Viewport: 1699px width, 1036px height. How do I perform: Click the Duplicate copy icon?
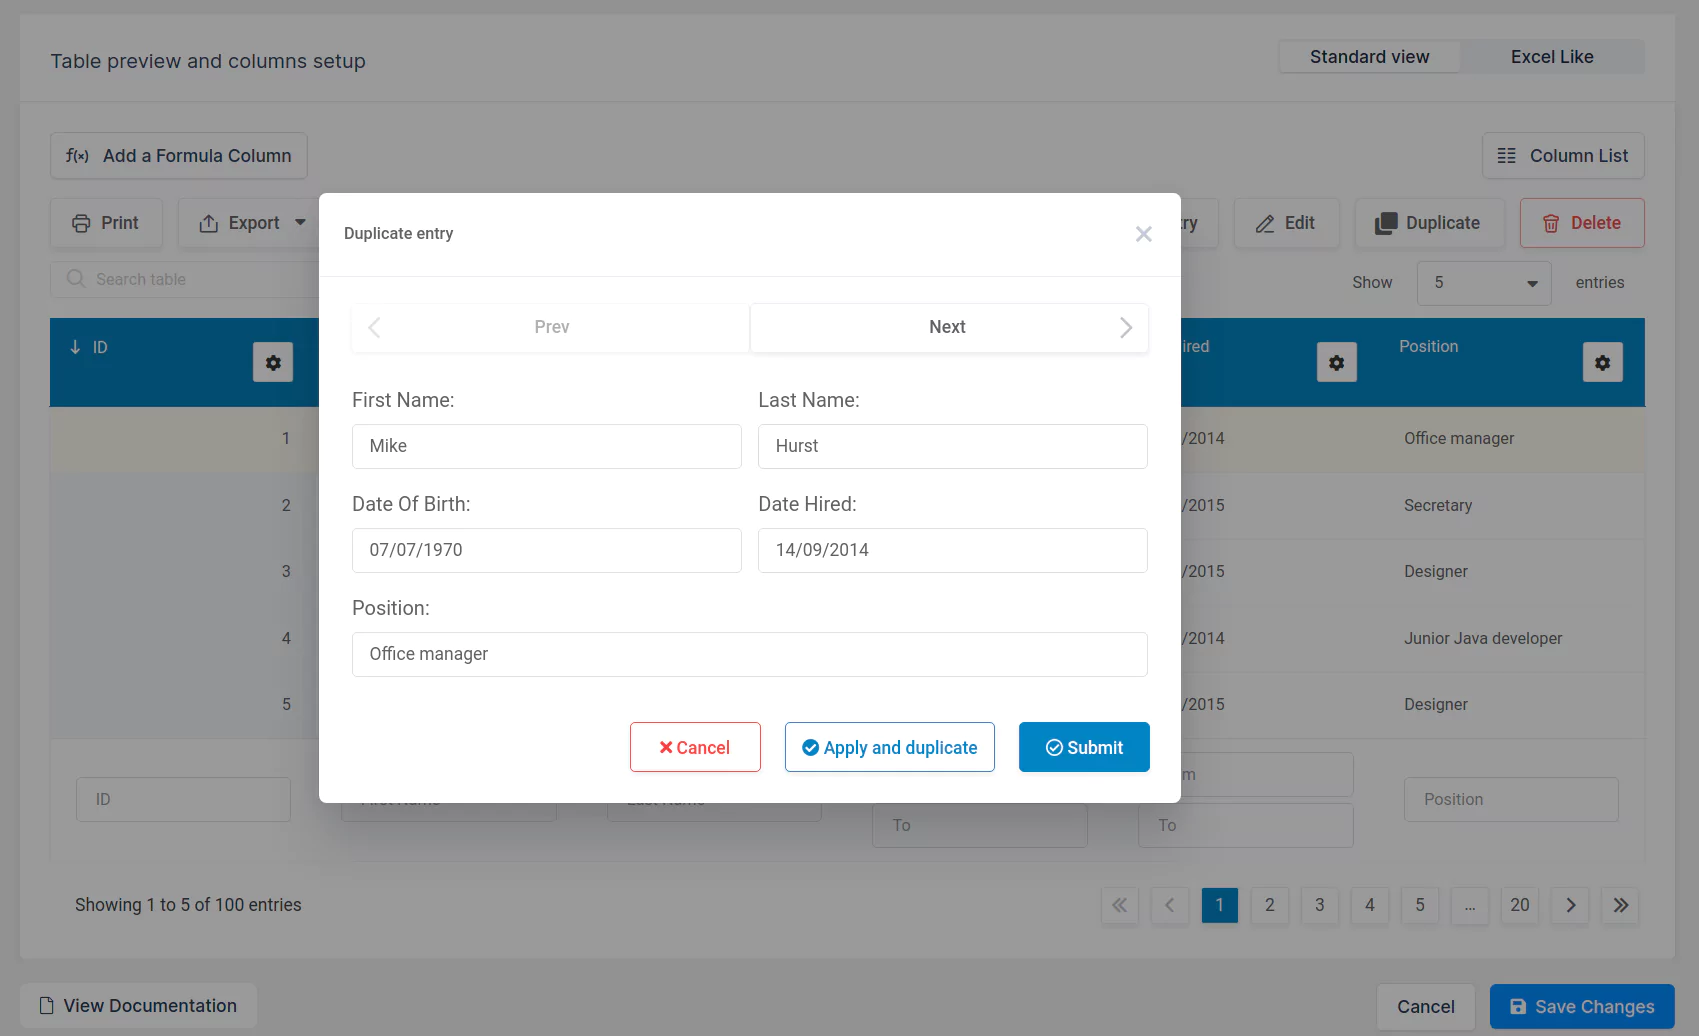tap(1388, 223)
